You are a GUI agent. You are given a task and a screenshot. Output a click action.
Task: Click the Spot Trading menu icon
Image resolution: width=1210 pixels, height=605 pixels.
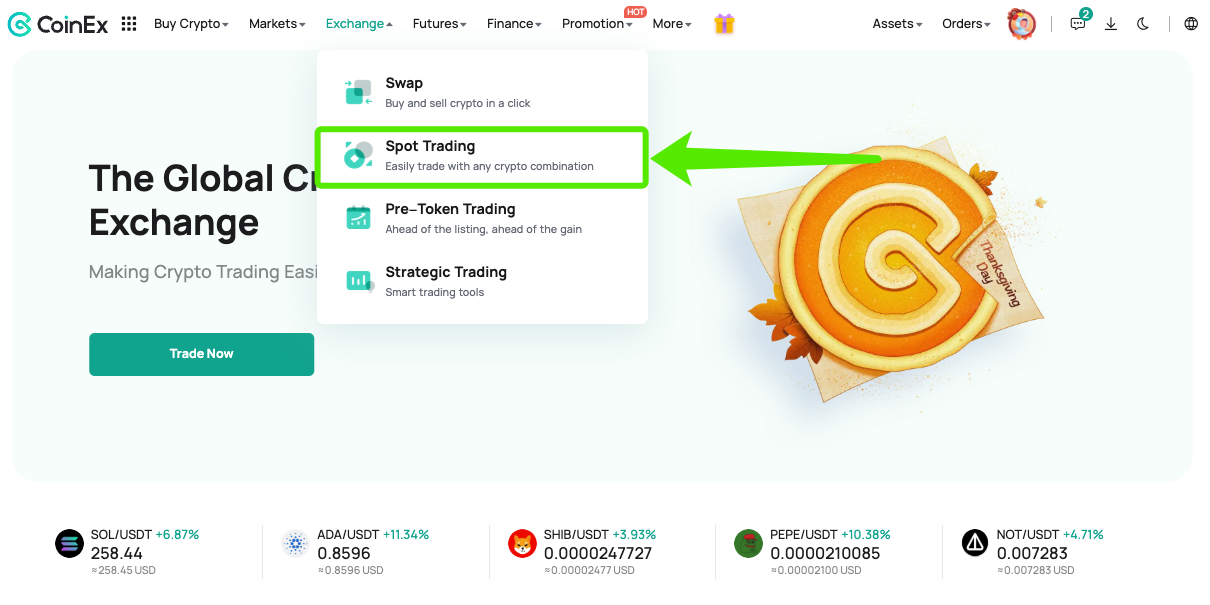pos(358,155)
